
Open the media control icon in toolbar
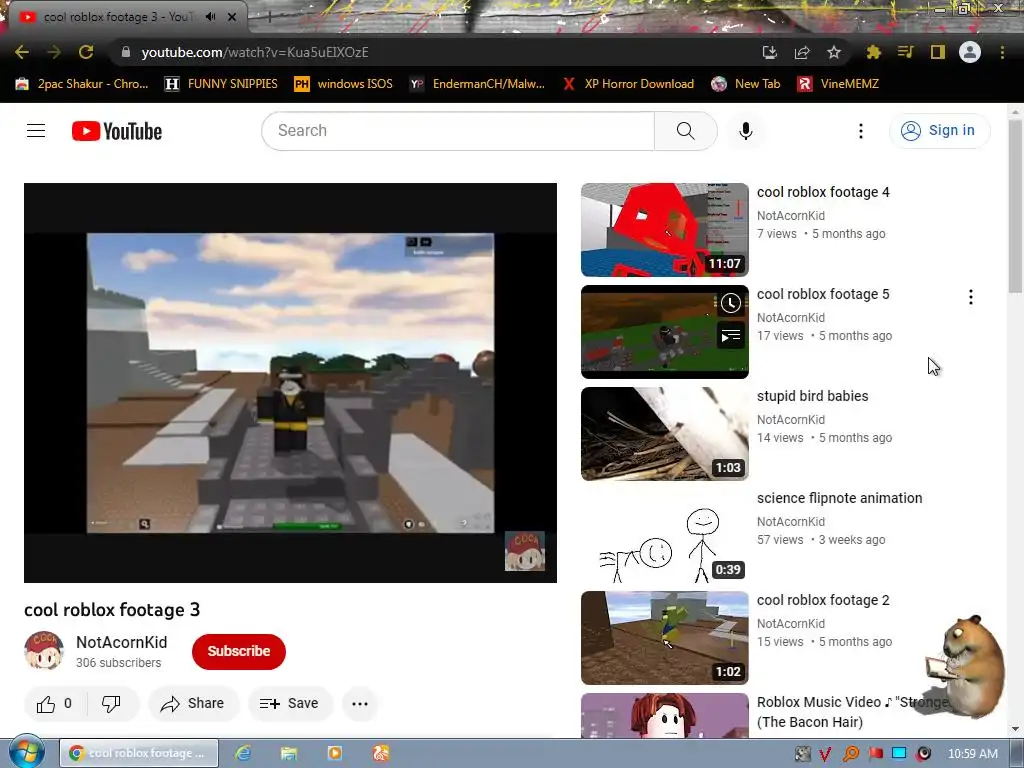click(905, 52)
